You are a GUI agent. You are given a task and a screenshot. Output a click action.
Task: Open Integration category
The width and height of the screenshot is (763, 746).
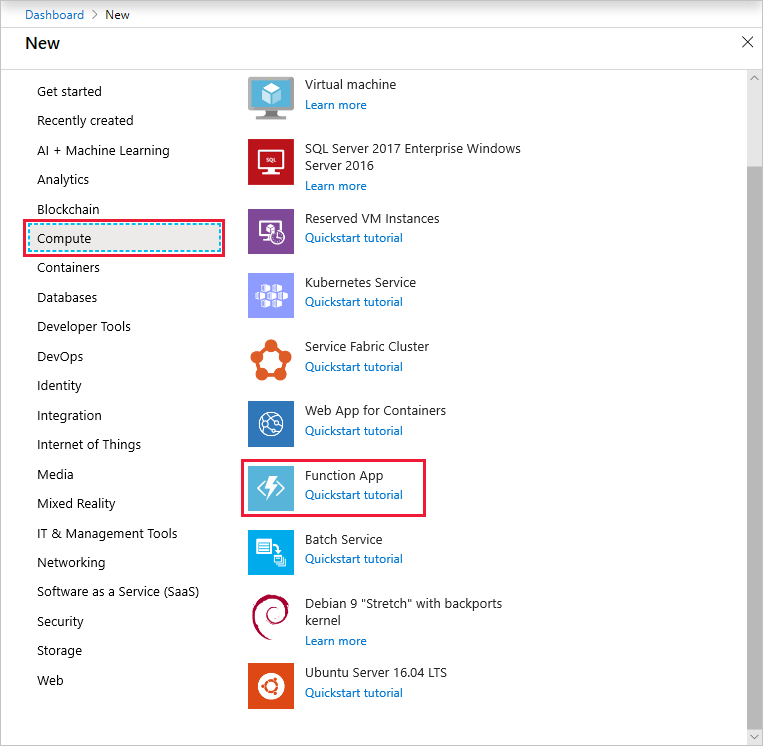click(69, 416)
